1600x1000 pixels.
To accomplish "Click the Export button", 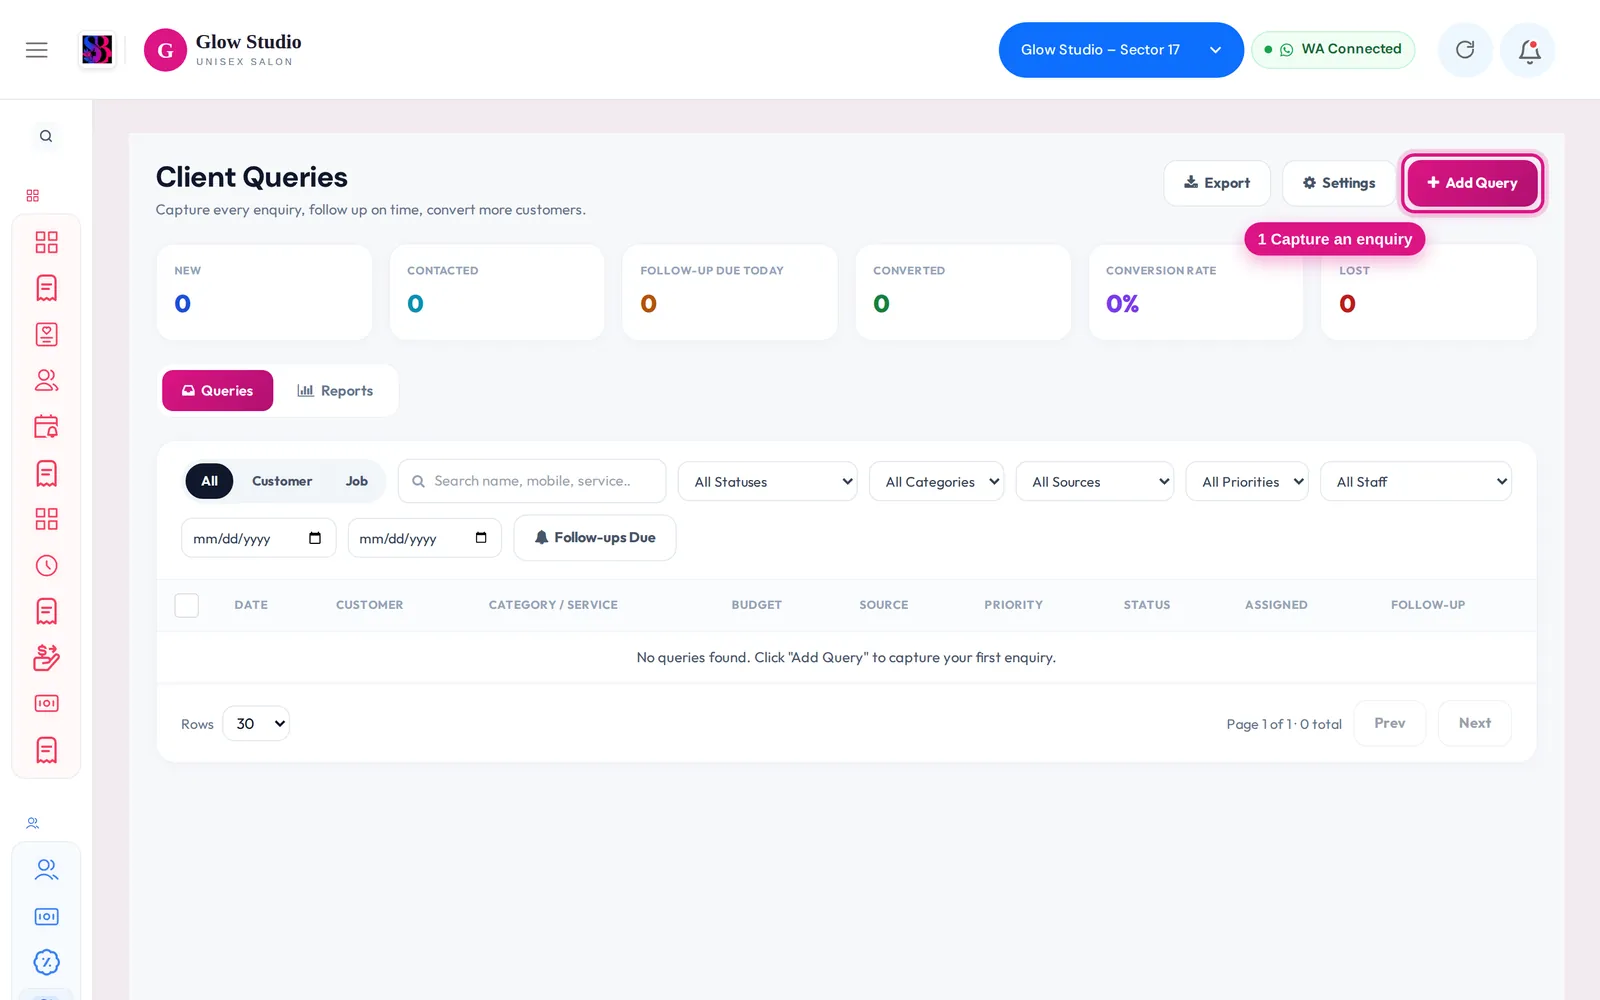I will point(1217,183).
